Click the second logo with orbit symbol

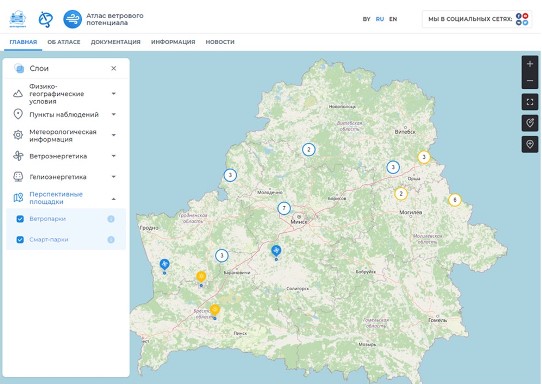tap(45, 19)
